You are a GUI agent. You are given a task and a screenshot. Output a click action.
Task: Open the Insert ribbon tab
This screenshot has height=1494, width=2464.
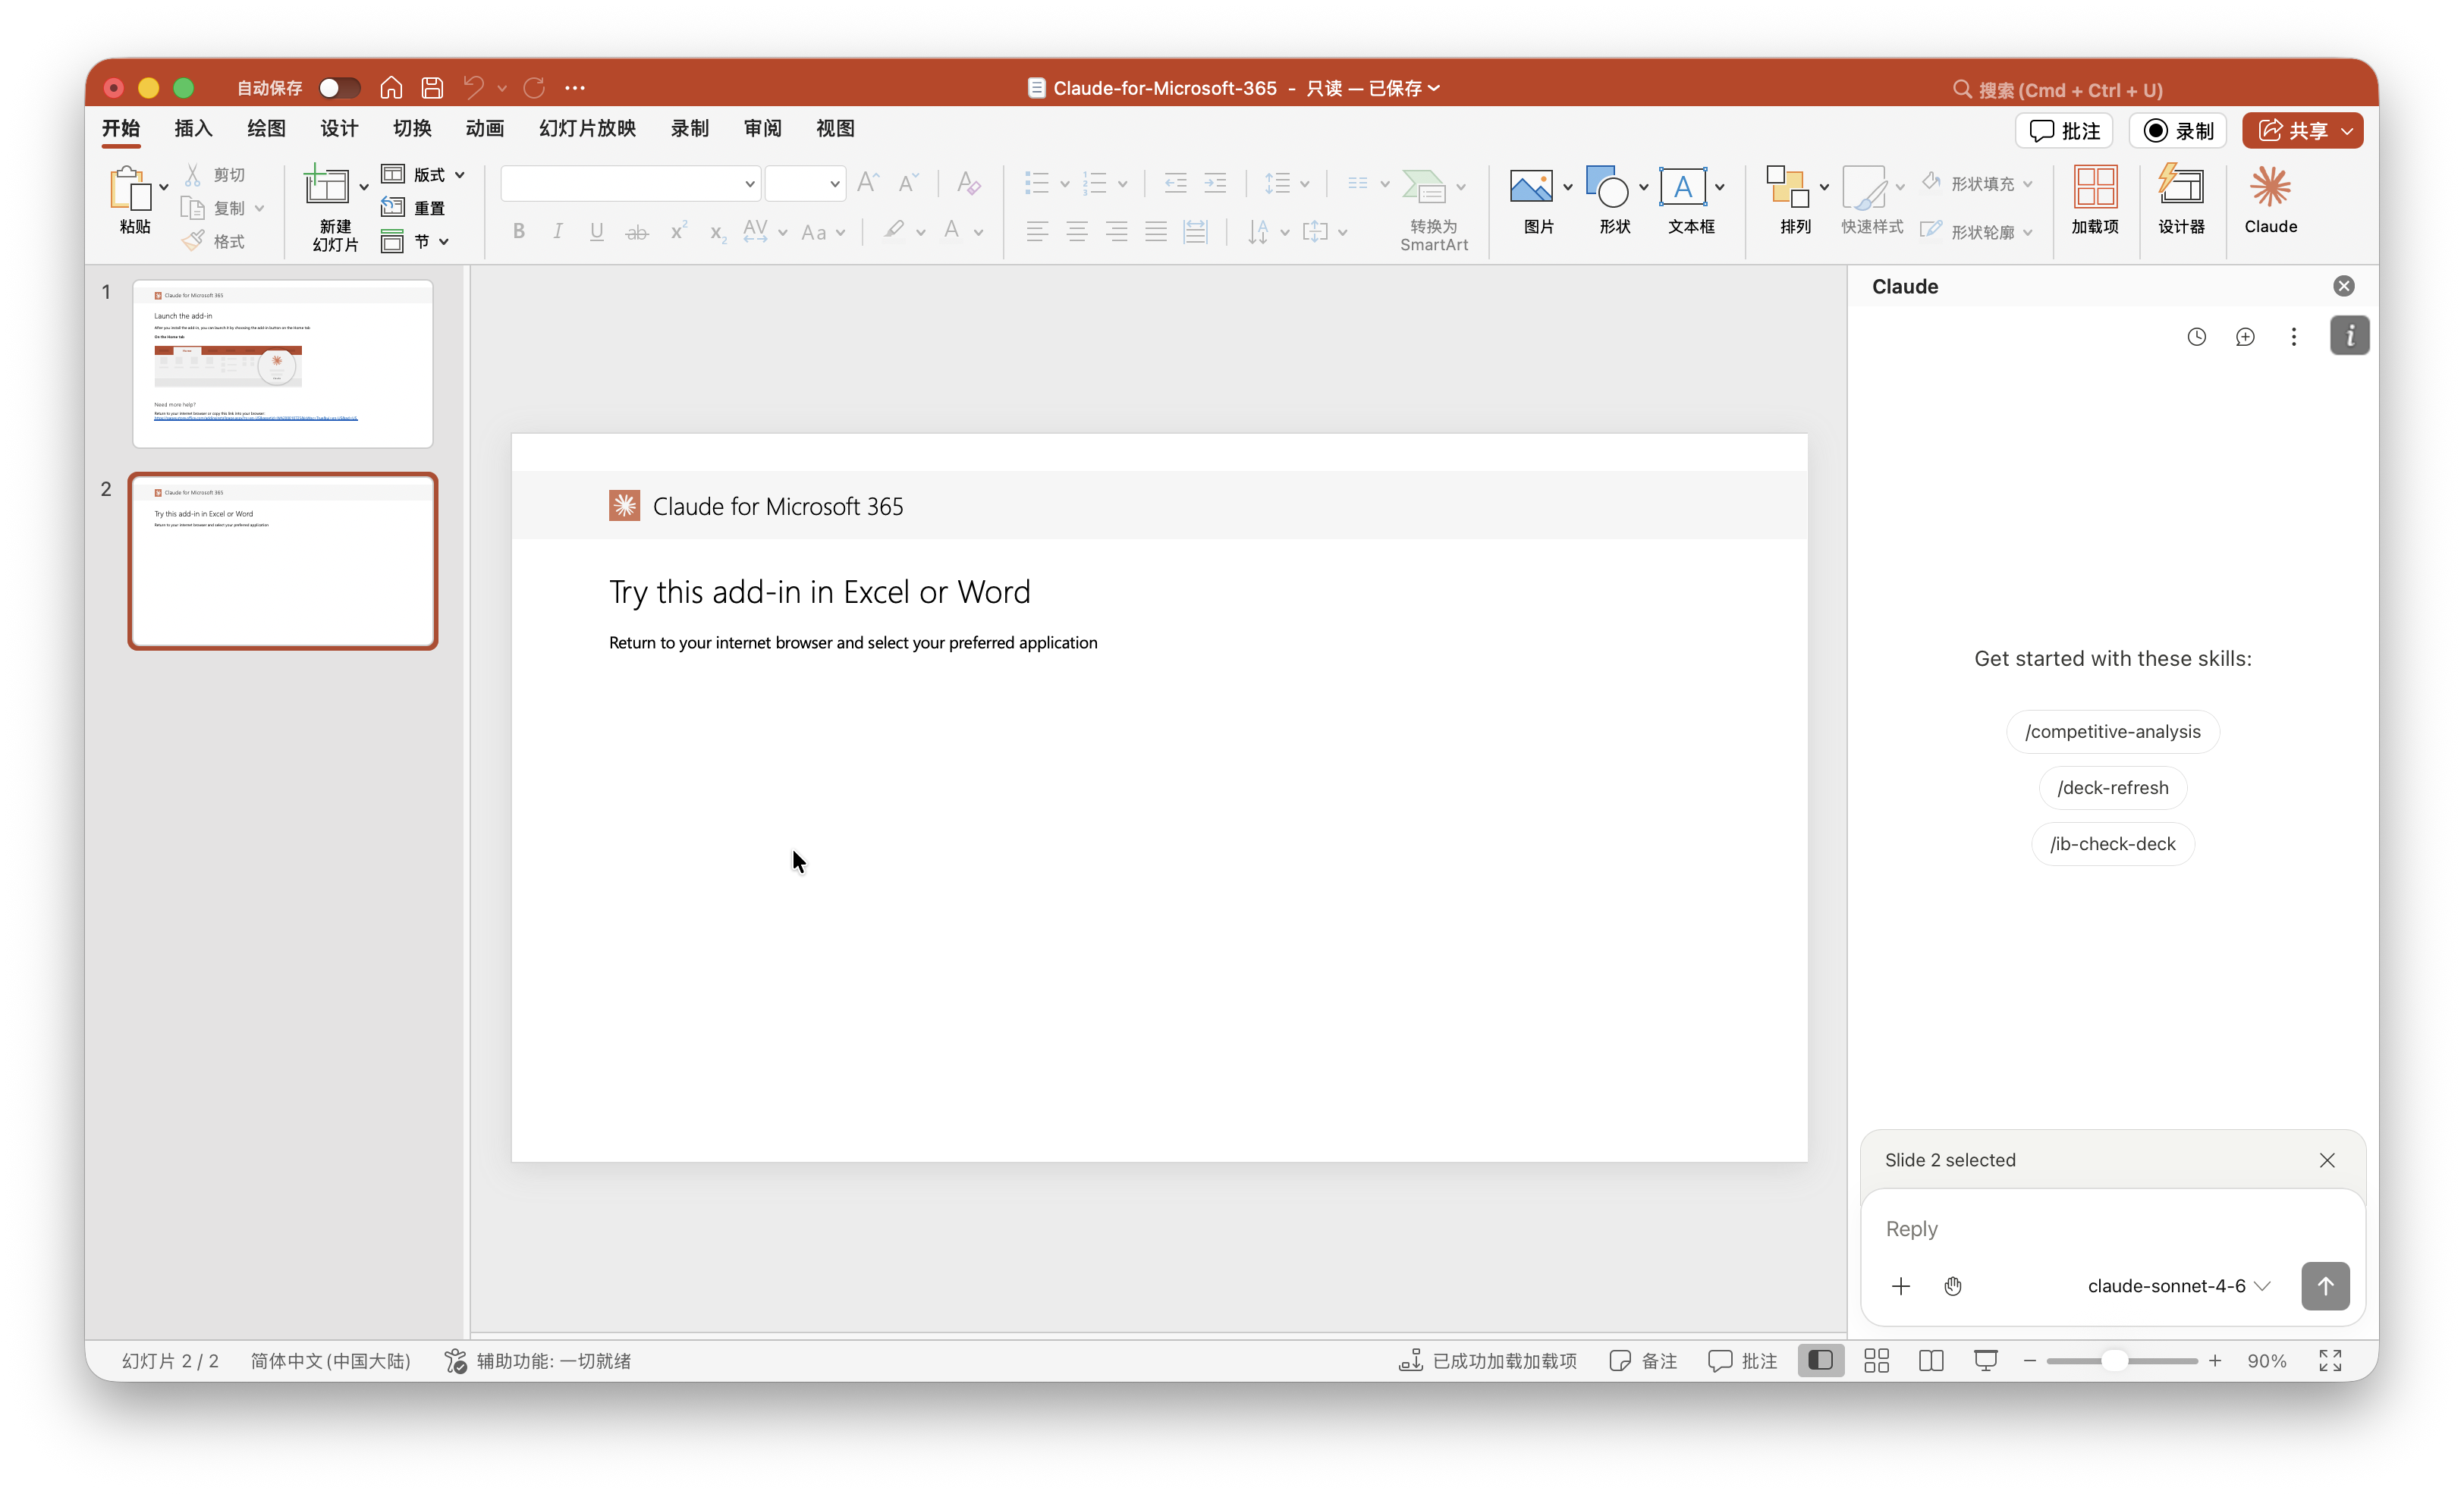(193, 128)
